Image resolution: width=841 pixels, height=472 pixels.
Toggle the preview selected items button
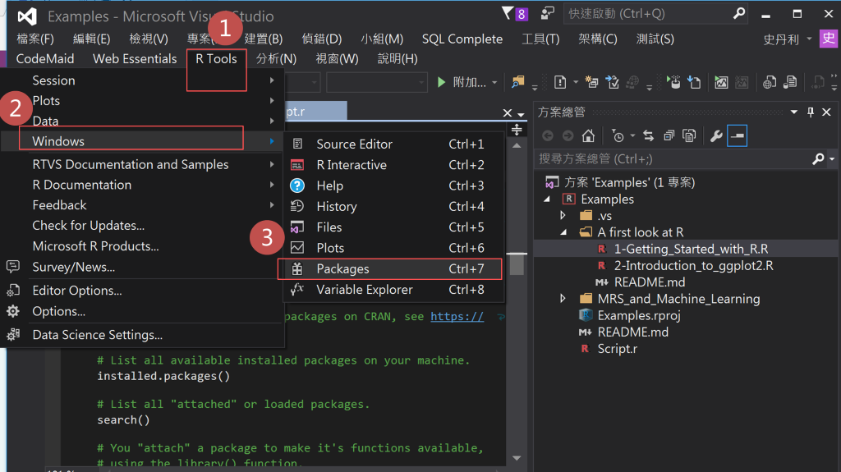pos(737,136)
